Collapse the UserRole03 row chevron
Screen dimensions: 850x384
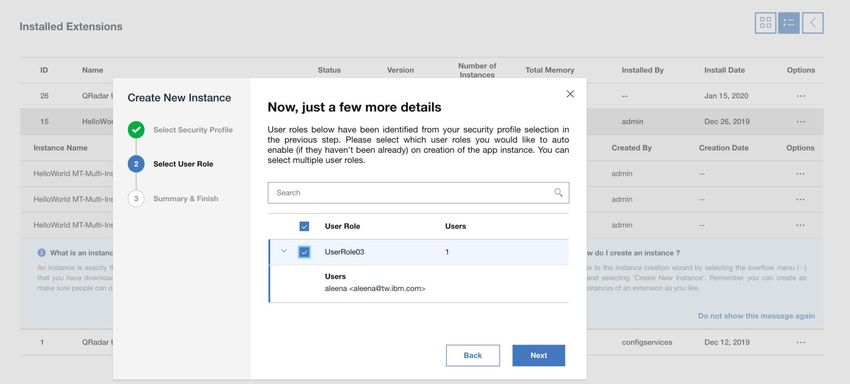pyautogui.click(x=284, y=251)
